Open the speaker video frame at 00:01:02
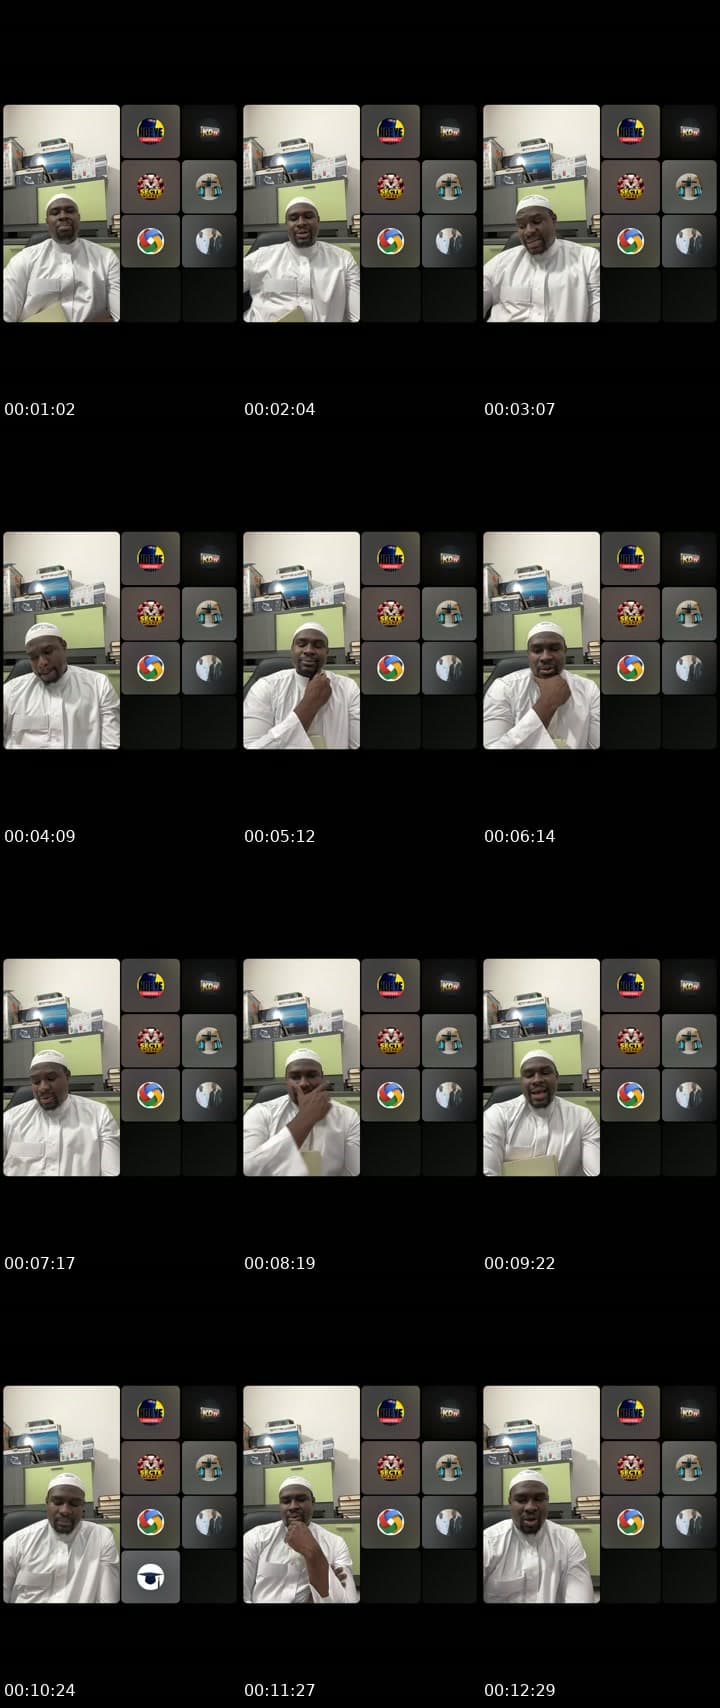This screenshot has width=720, height=1708. coord(61,213)
